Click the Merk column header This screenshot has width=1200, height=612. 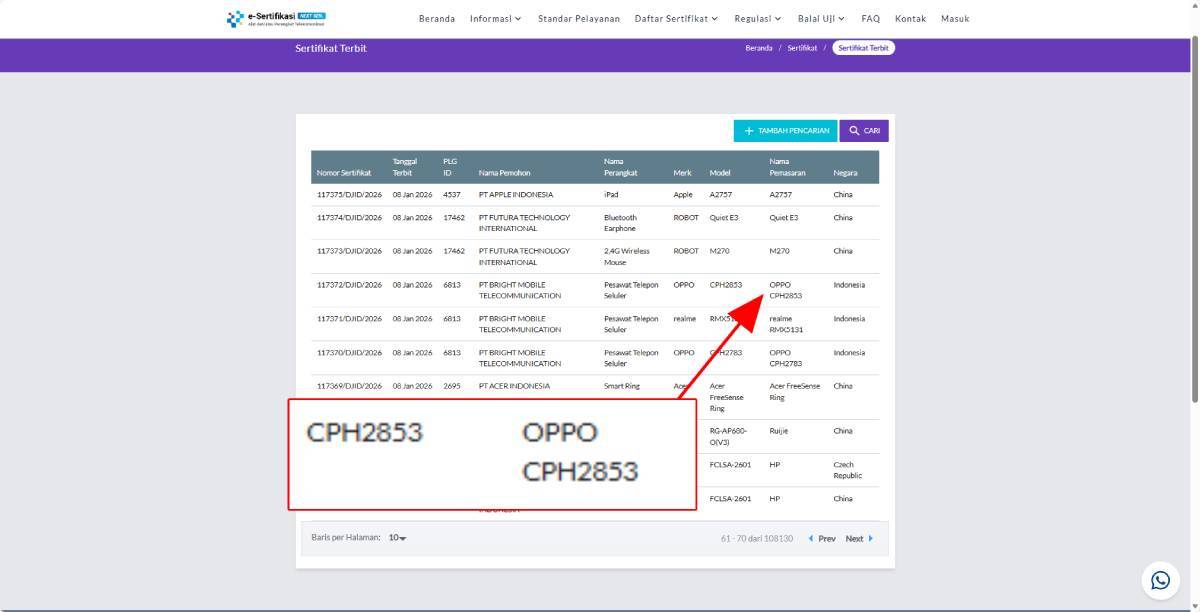[682, 173]
